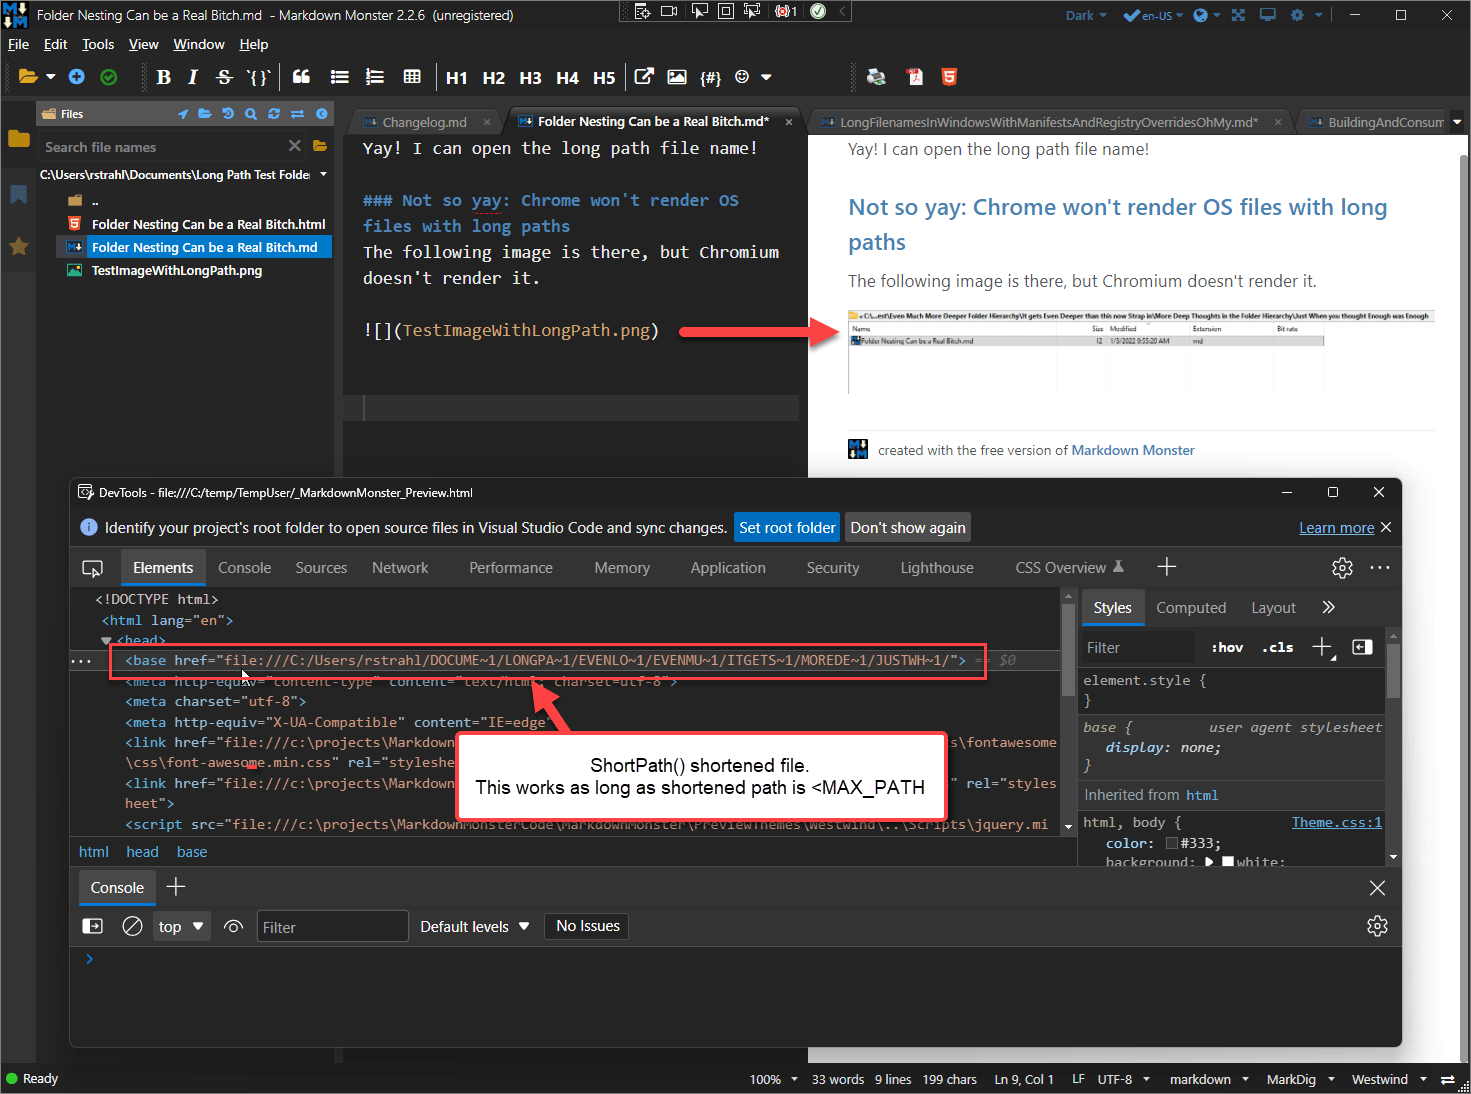Export to PDF icon
This screenshot has width=1471, height=1094.
pyautogui.click(x=914, y=77)
